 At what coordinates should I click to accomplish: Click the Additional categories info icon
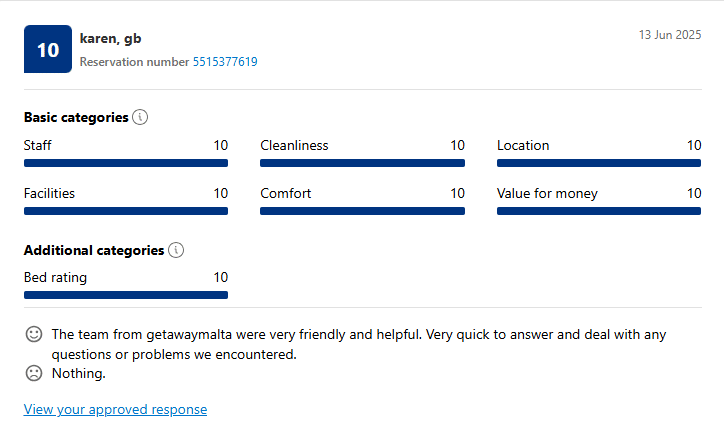(x=176, y=250)
